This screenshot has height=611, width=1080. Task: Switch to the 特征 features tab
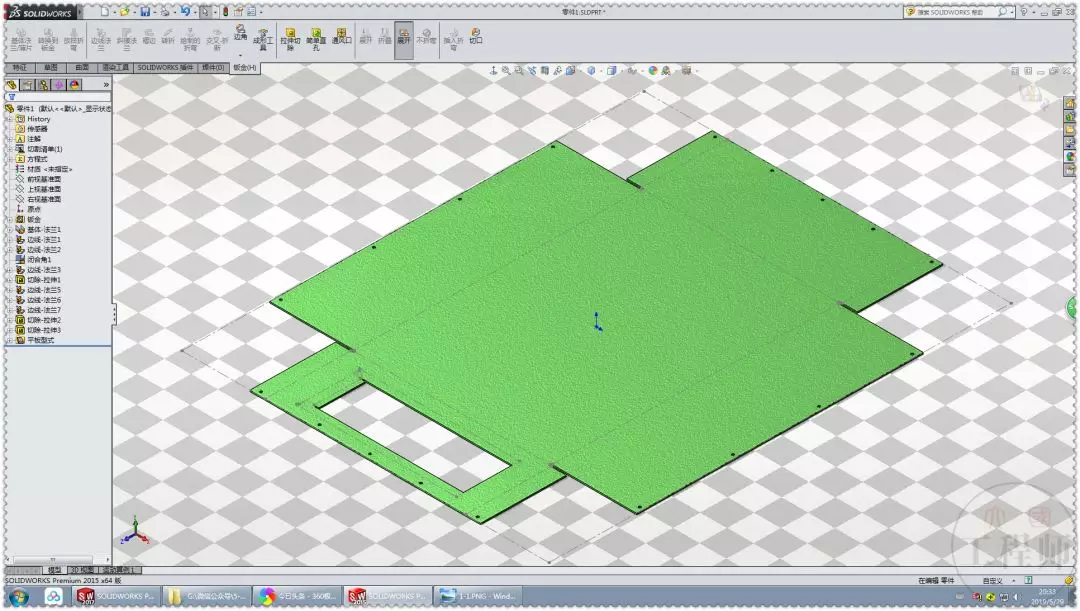tap(20, 68)
